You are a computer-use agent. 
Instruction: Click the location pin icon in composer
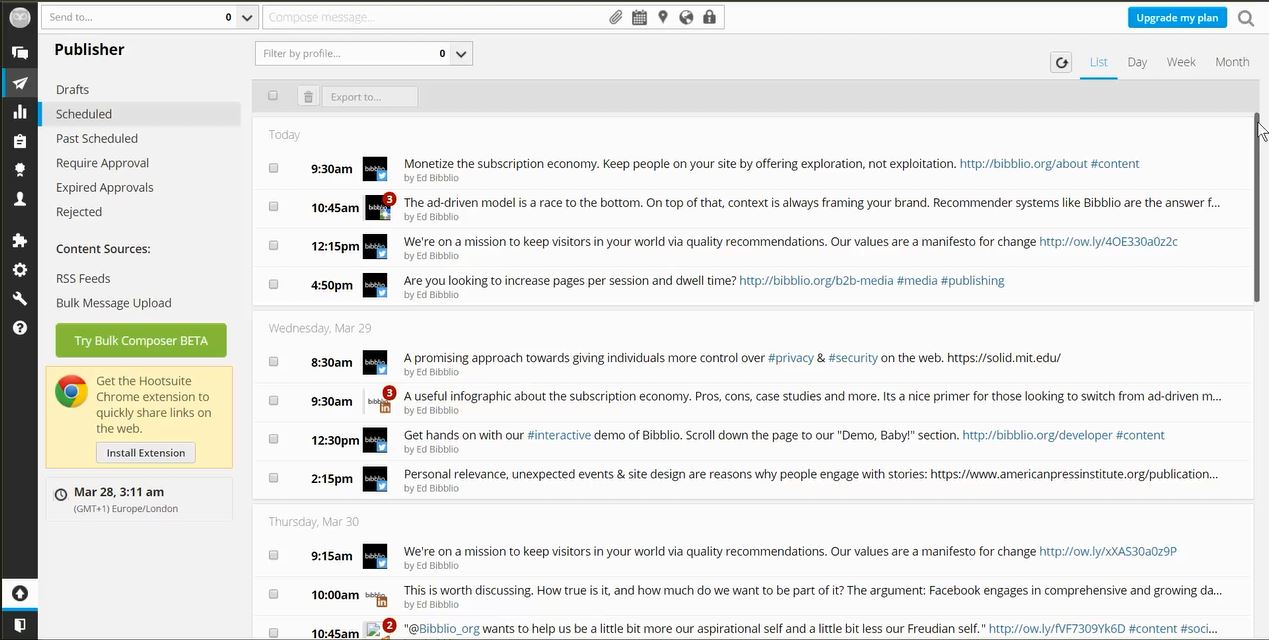[662, 17]
